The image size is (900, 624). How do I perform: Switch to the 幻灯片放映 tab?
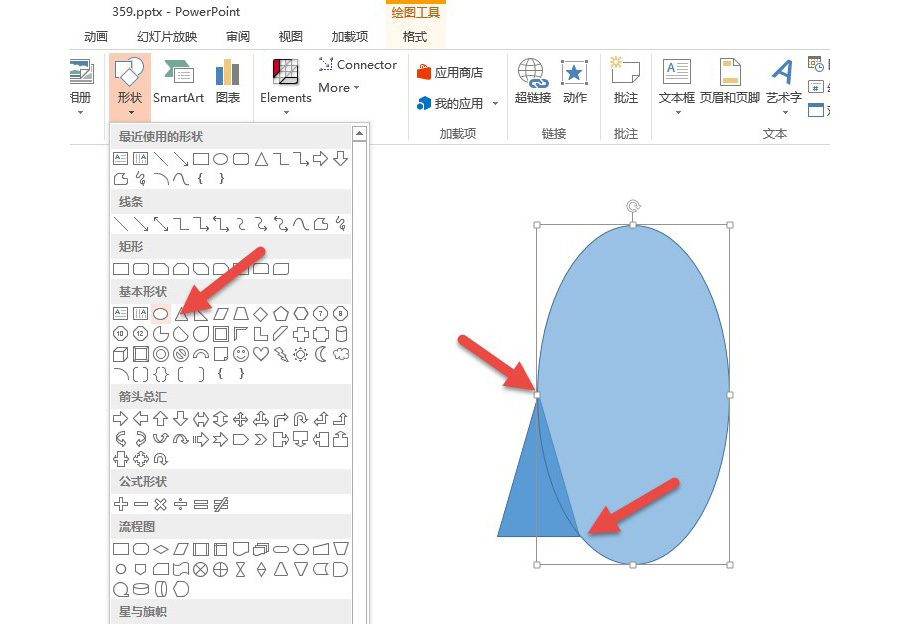point(167,37)
